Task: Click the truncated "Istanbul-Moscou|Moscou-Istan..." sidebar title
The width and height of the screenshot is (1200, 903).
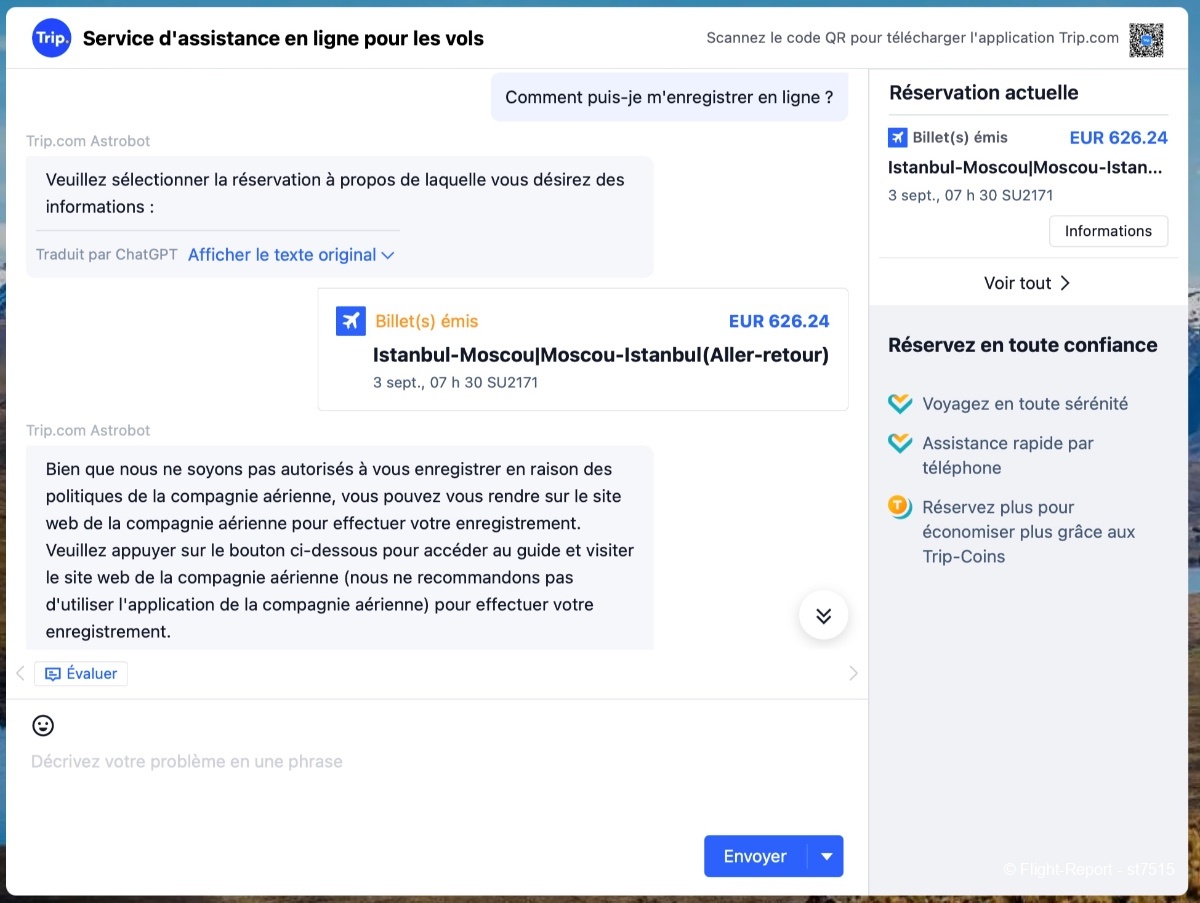Action: (x=1026, y=167)
